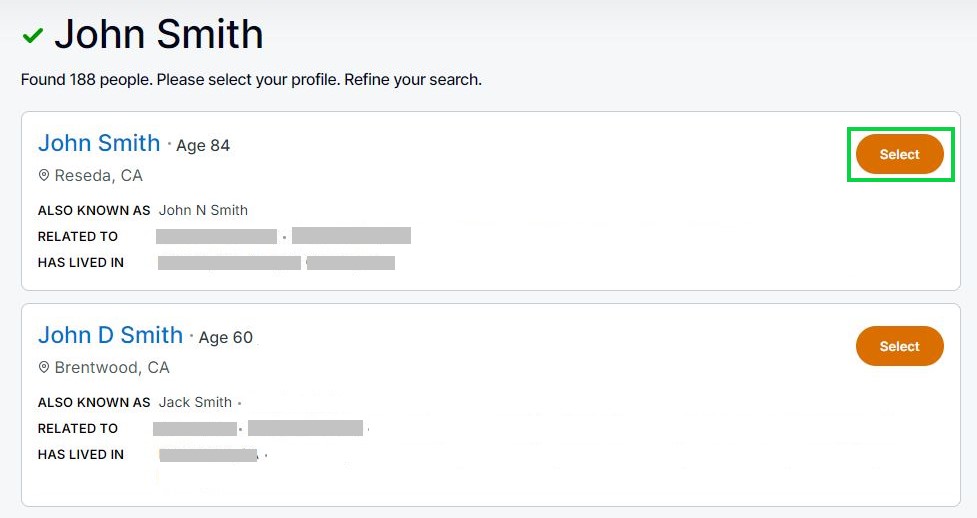The image size is (977, 518).
Task: Click the location pin next to Brentwood, CA
Action: pos(44,368)
